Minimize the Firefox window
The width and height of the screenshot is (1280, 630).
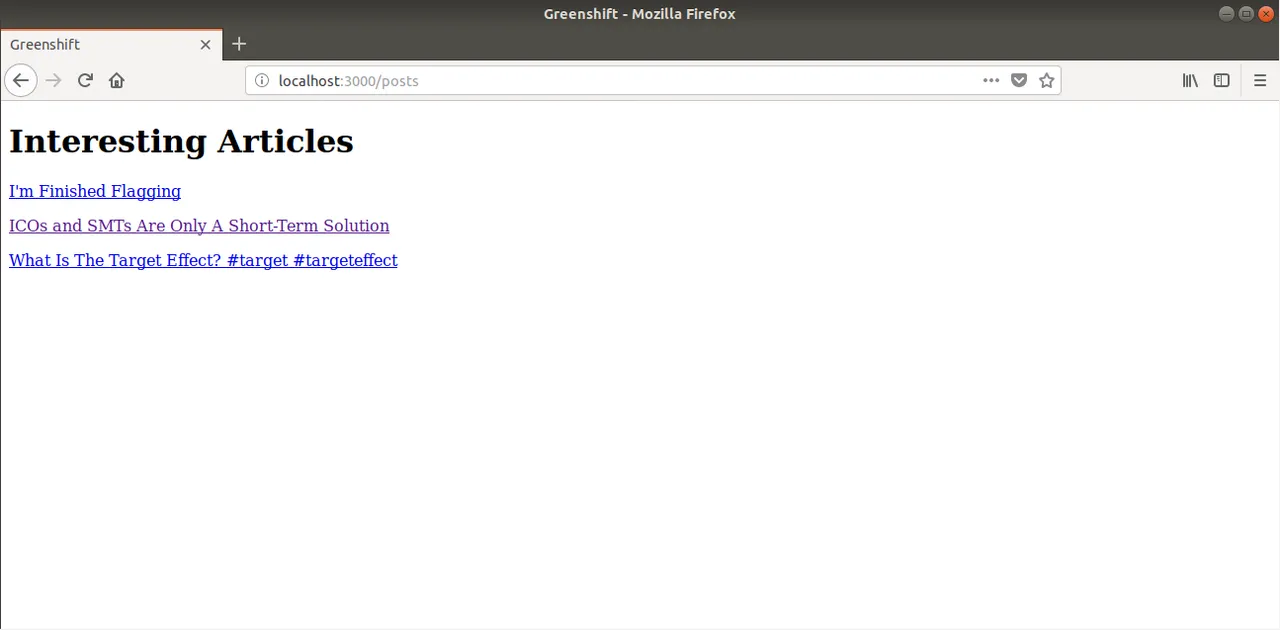pyautogui.click(x=1226, y=13)
